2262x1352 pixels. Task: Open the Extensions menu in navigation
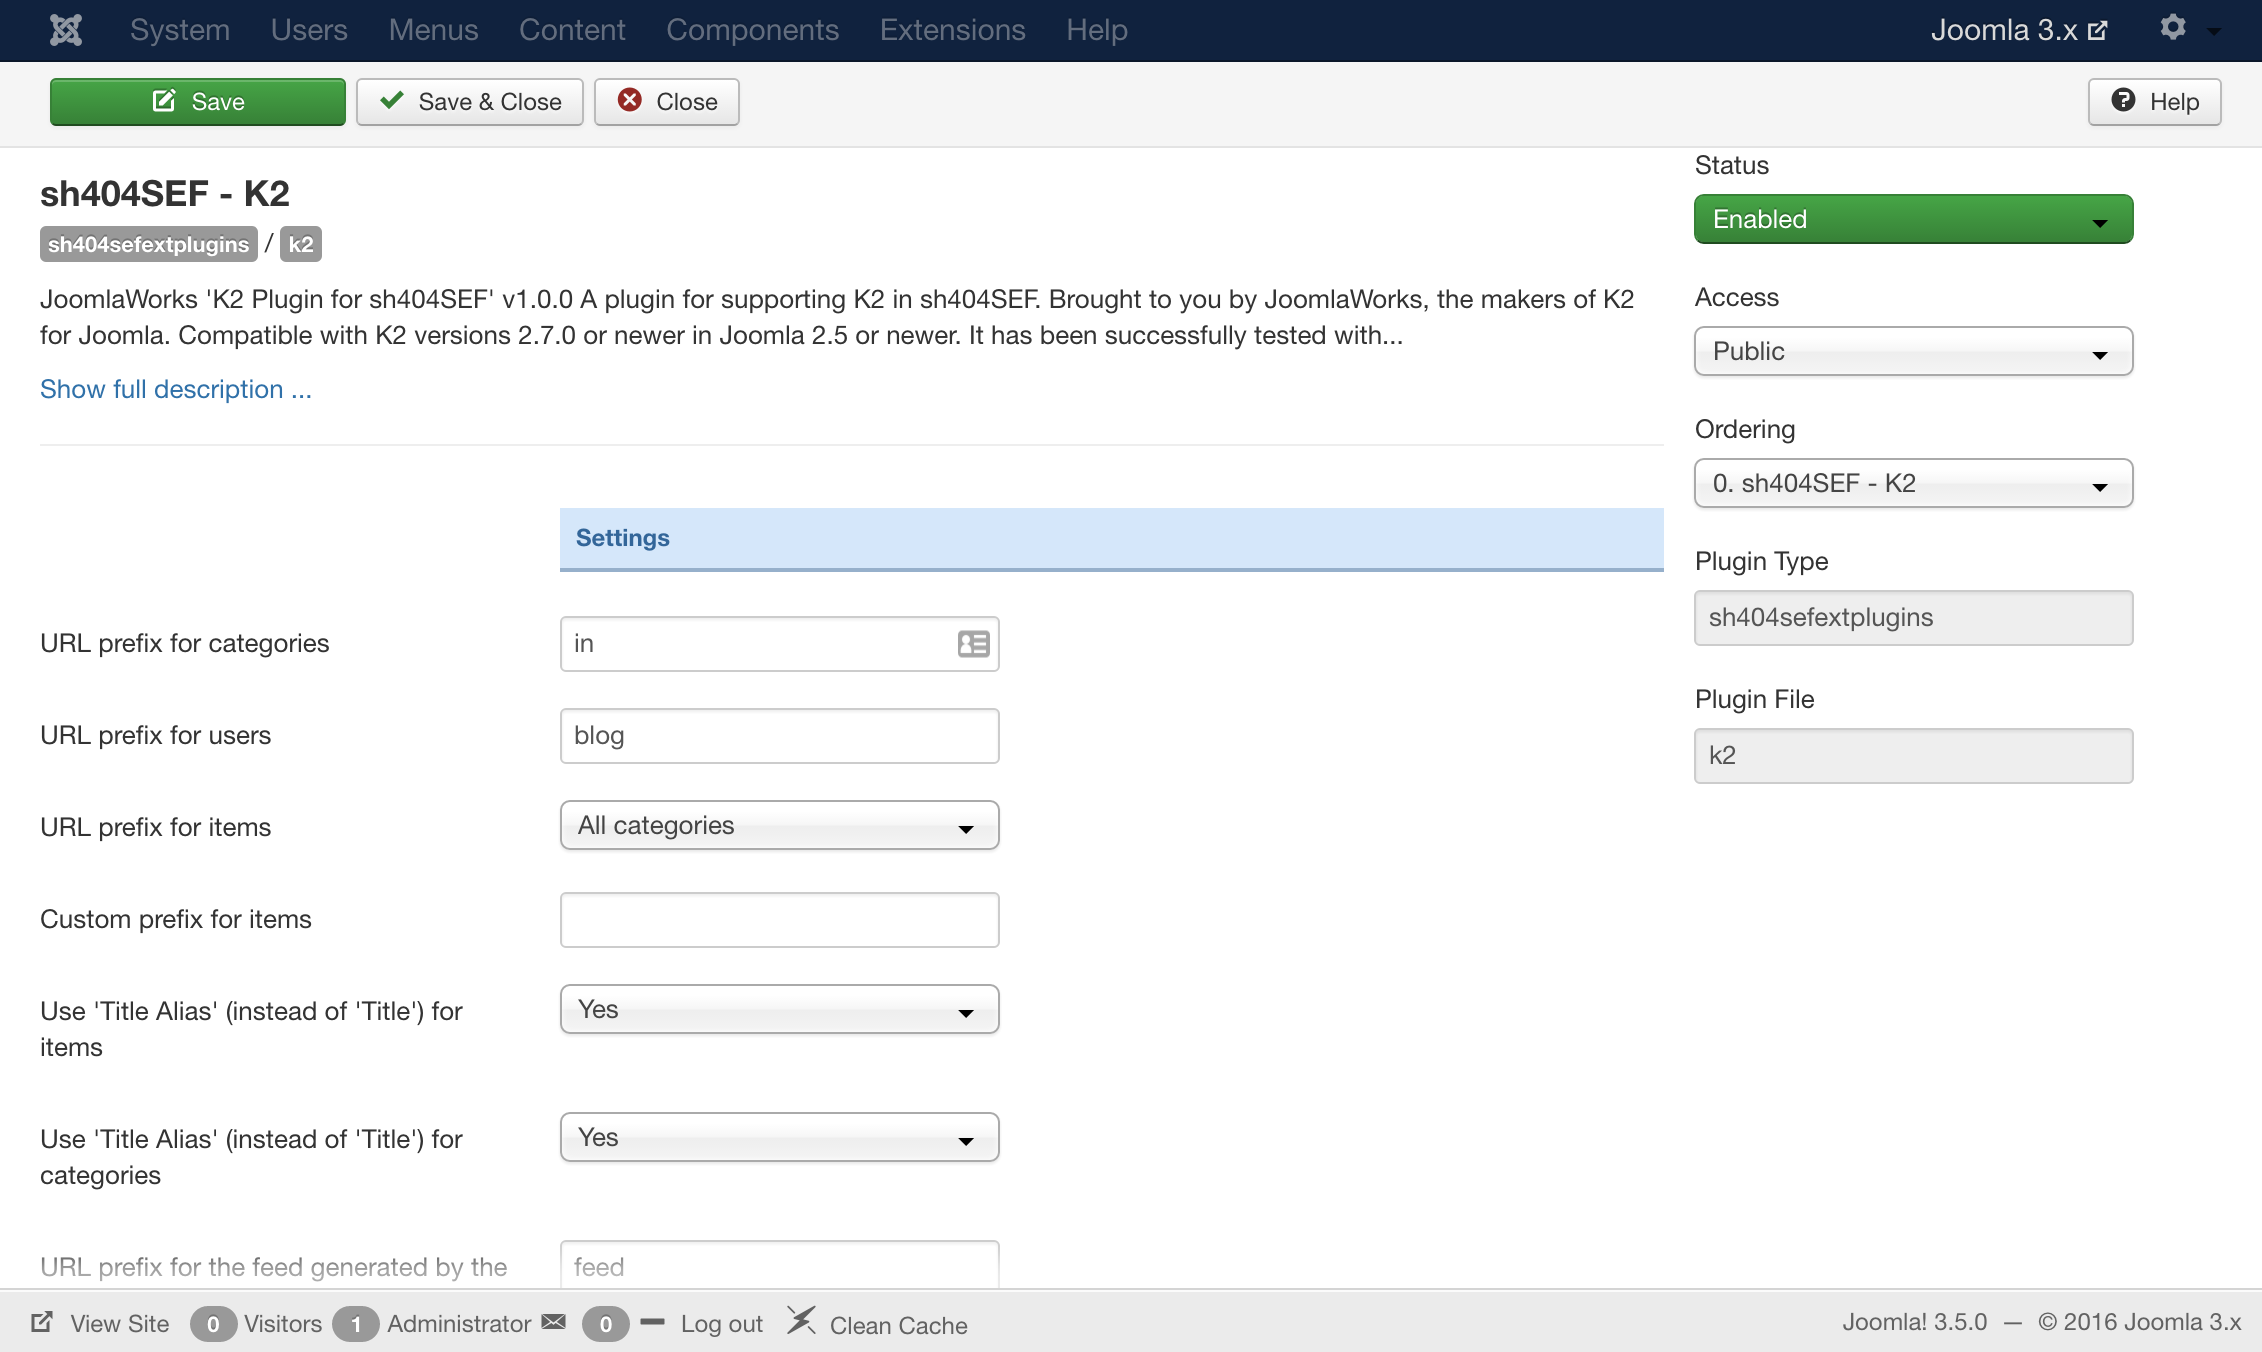point(951,29)
